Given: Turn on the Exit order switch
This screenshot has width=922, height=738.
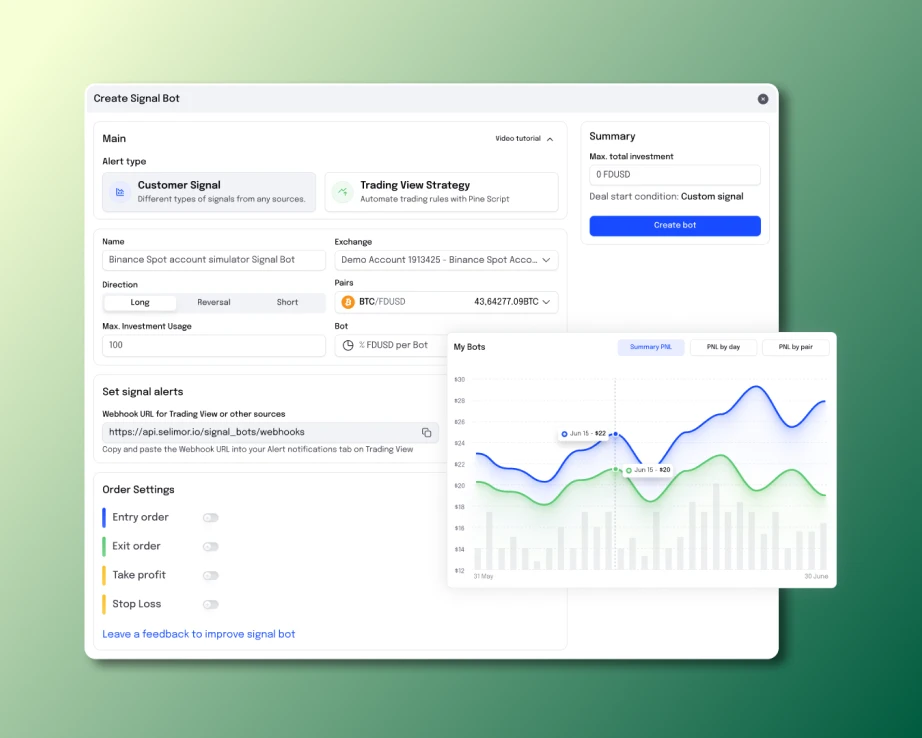Looking at the screenshot, I should [210, 547].
